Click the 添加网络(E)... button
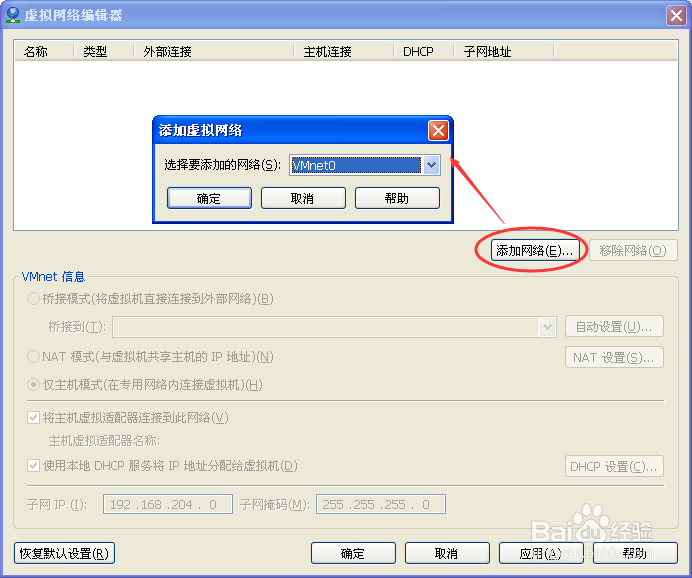692x578 pixels. coord(534,250)
